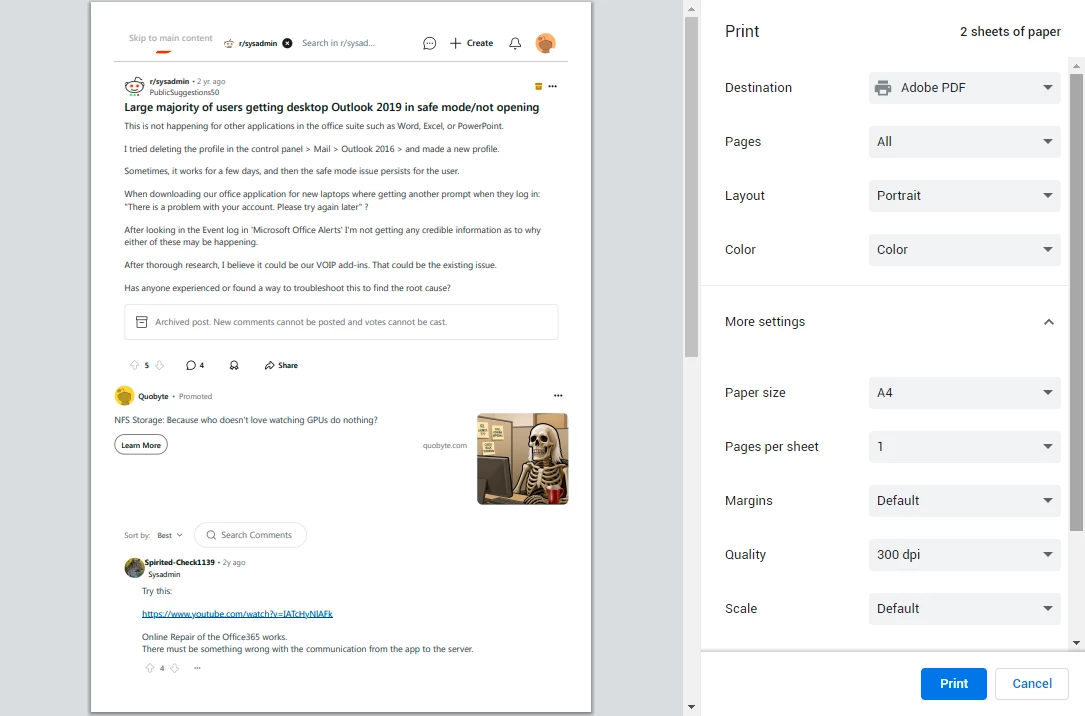Click the Share button under post
The height and width of the screenshot is (716, 1085).
click(281, 365)
